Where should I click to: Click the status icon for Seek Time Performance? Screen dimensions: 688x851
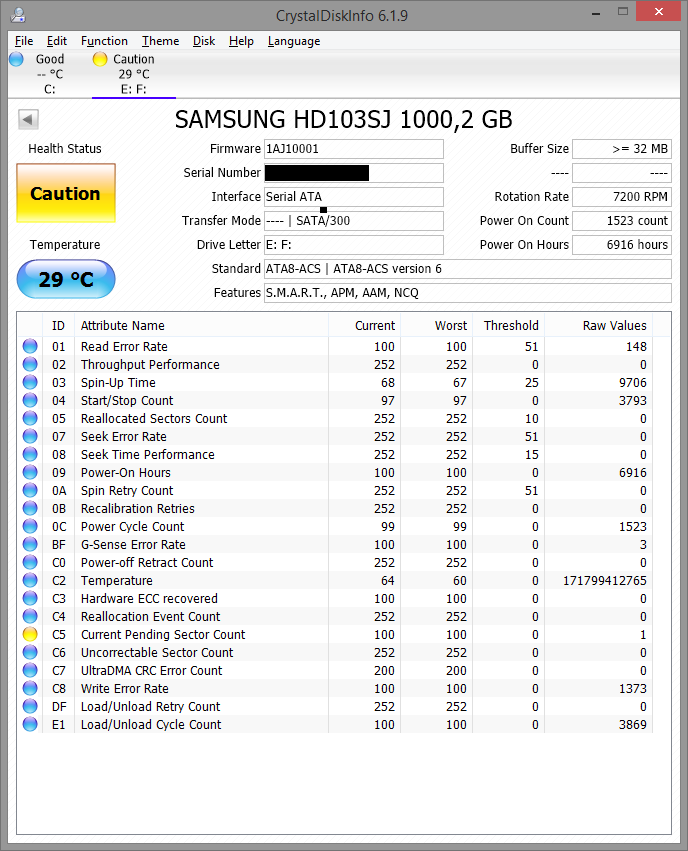(x=30, y=454)
